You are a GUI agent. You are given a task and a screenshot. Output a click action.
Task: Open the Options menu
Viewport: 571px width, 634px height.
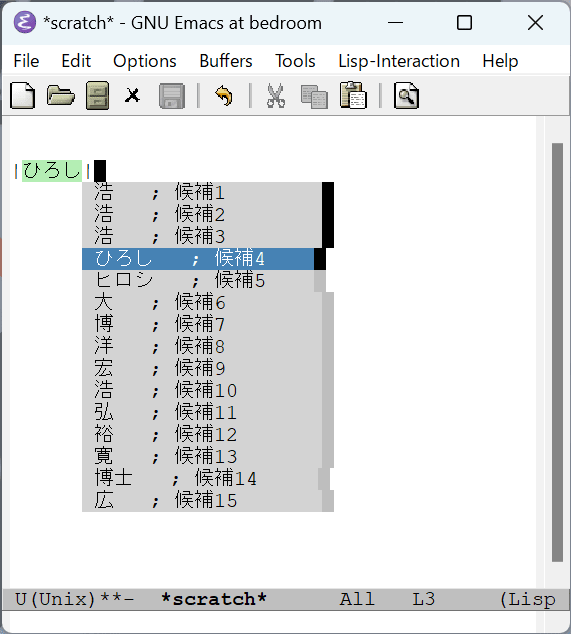[145, 61]
